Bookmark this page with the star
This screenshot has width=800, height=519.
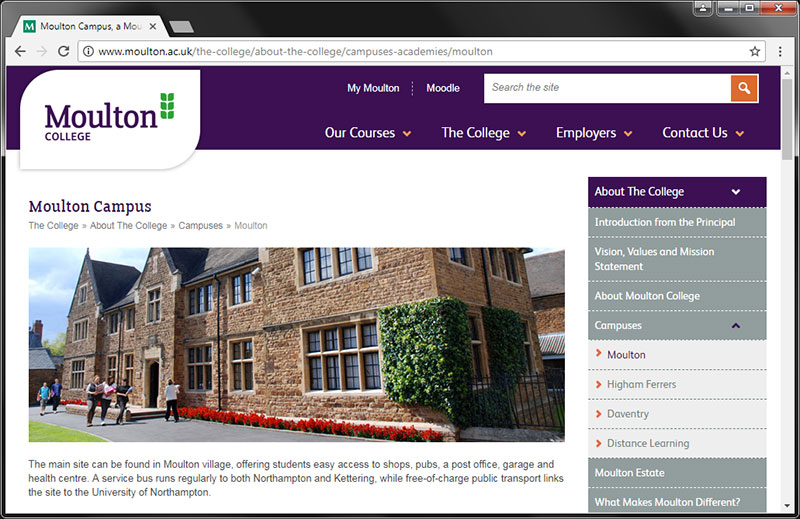pyautogui.click(x=755, y=51)
